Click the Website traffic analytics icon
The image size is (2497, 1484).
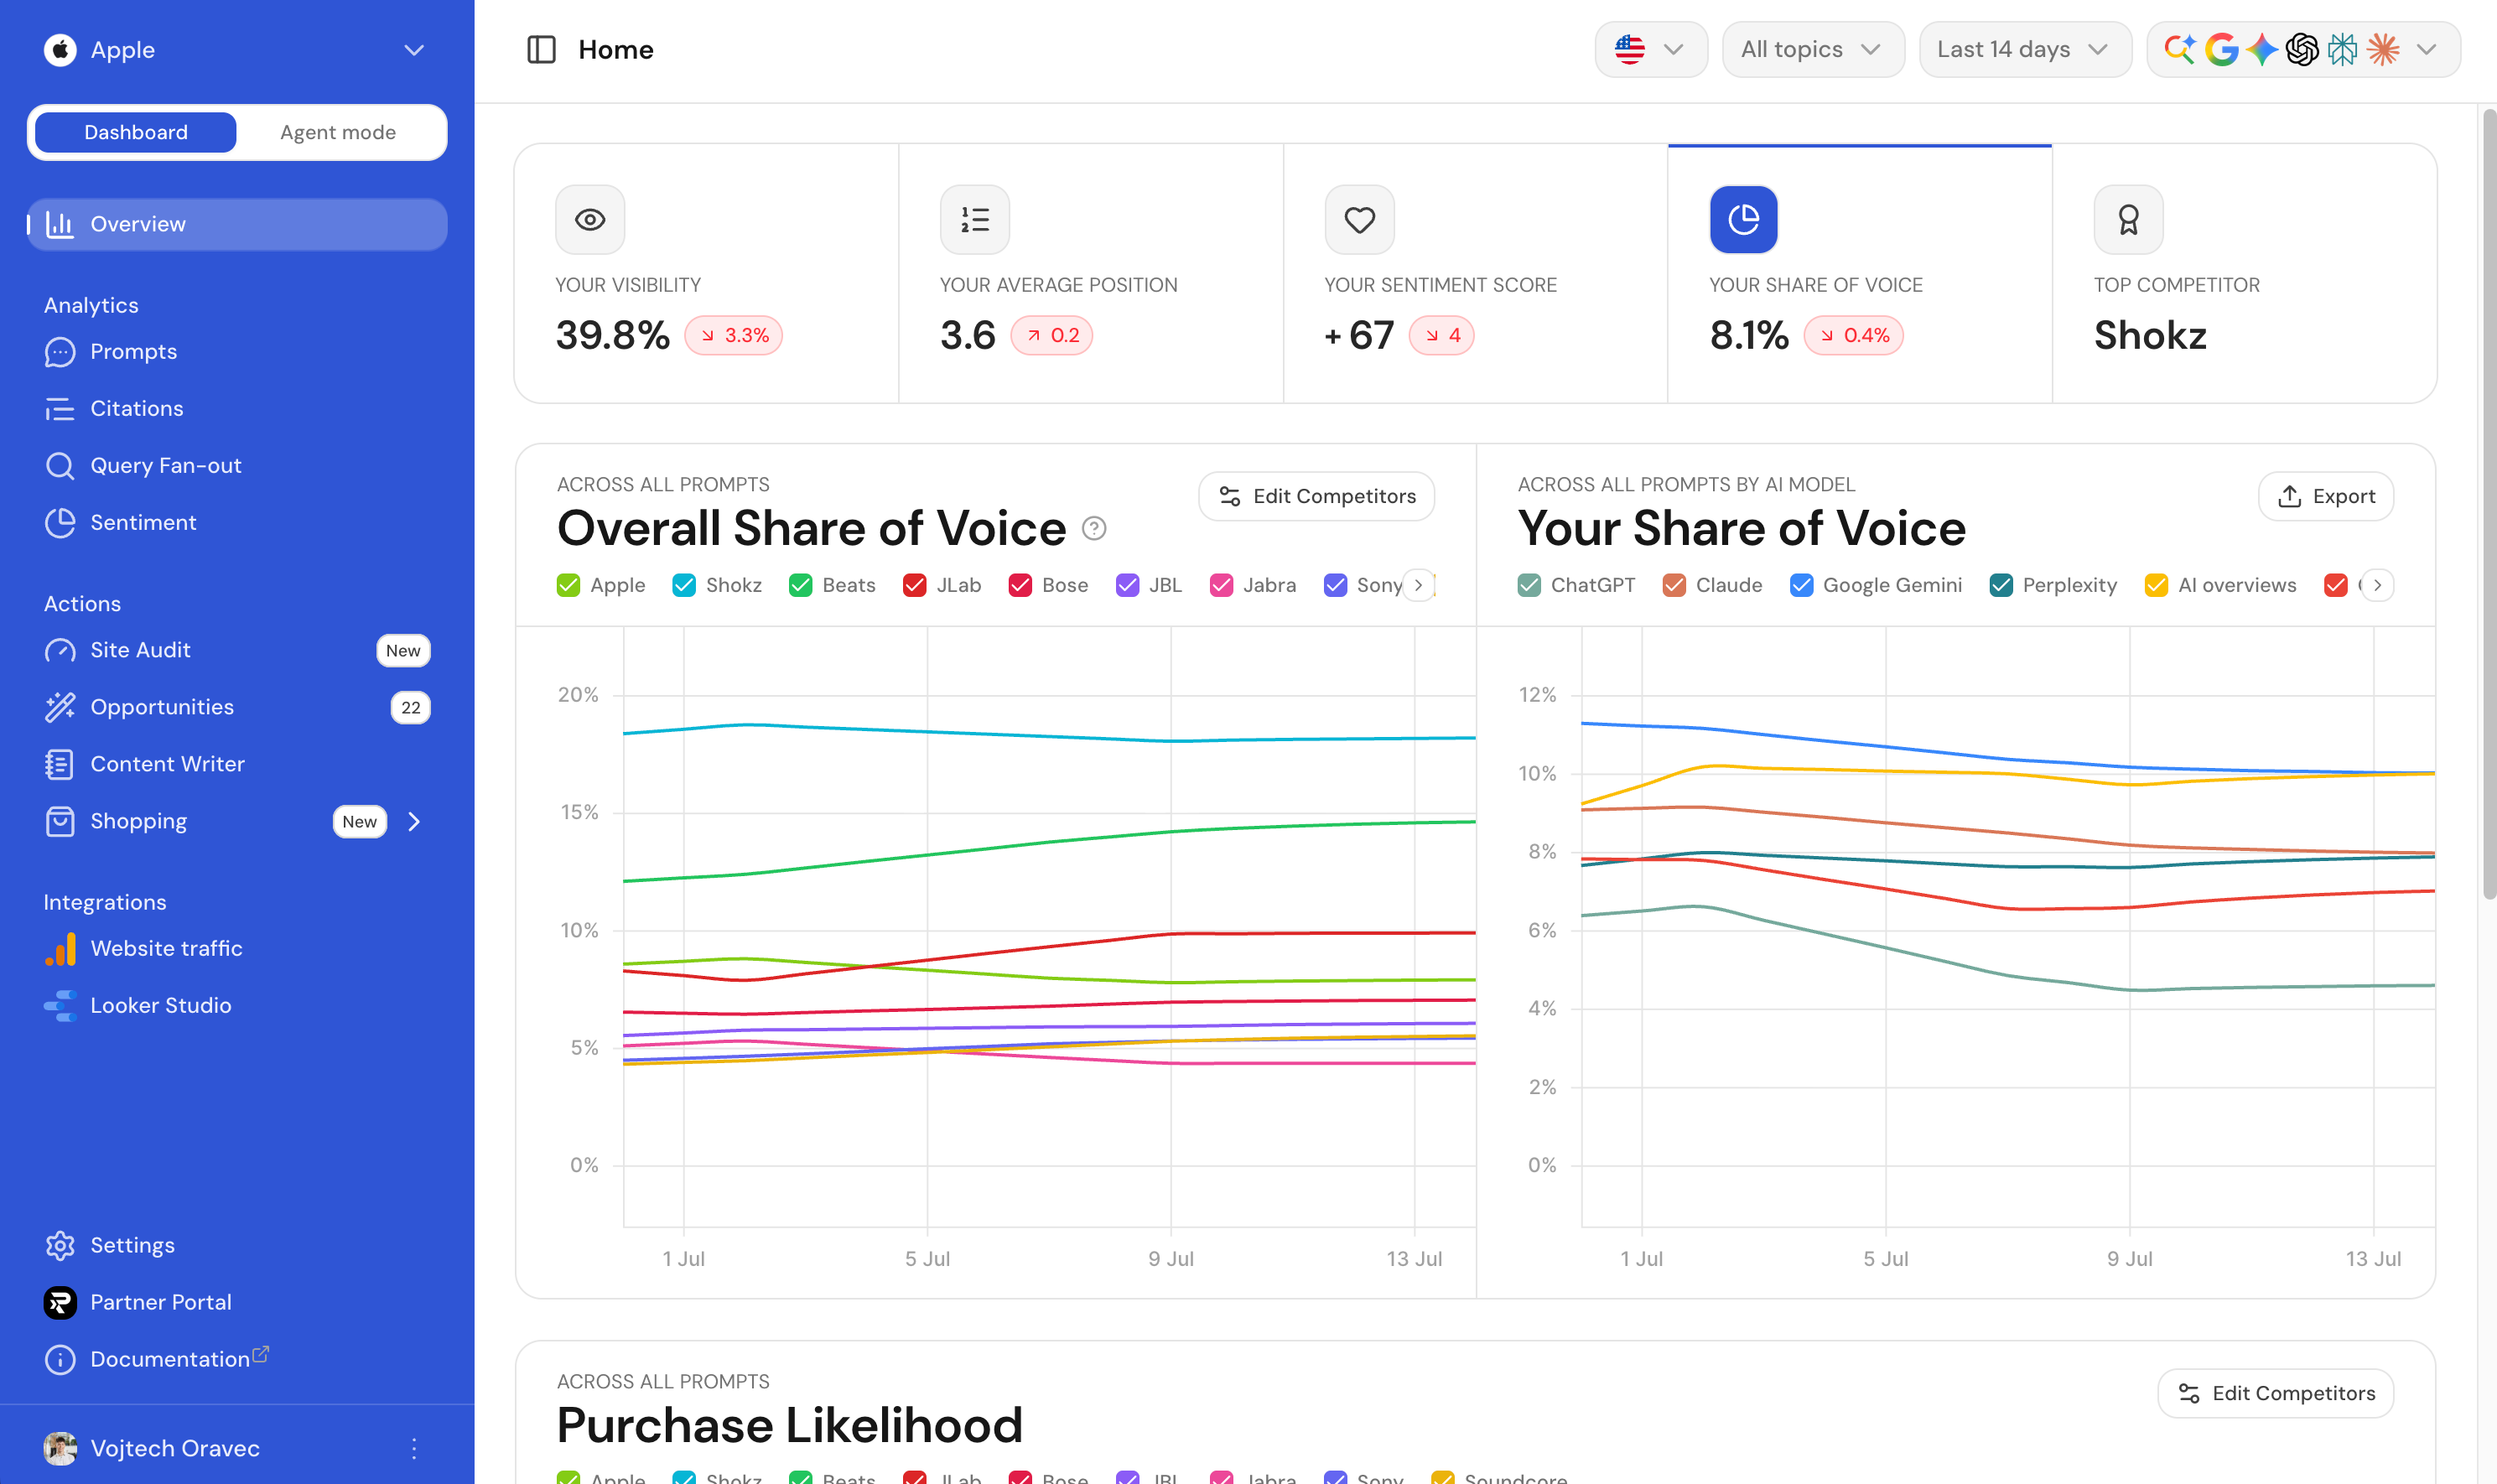[60, 949]
